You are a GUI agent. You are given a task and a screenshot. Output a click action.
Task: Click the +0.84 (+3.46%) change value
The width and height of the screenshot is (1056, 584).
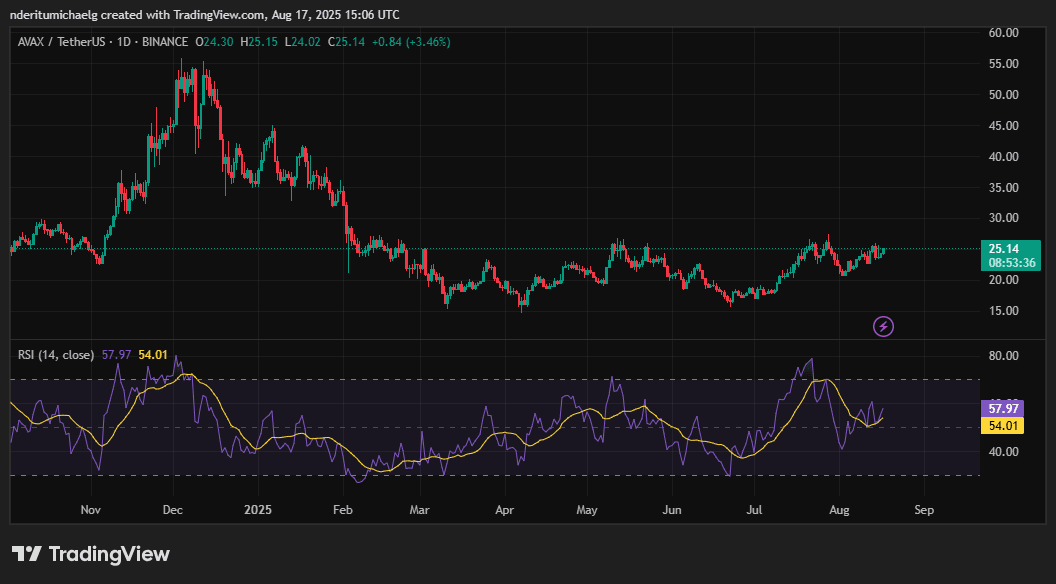click(x=410, y=42)
